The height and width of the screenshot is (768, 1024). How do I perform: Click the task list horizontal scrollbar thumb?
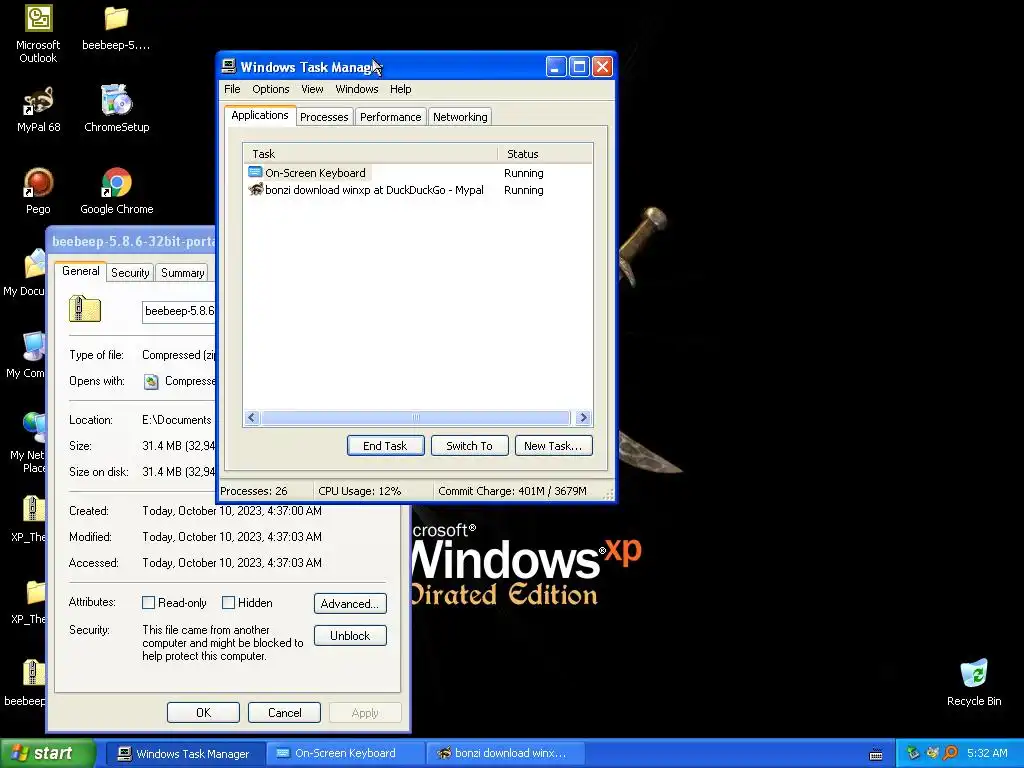(x=415, y=418)
